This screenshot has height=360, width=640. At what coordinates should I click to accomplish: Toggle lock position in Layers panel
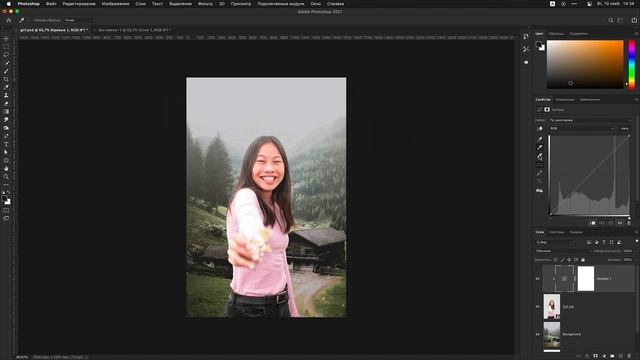[x=569, y=260]
